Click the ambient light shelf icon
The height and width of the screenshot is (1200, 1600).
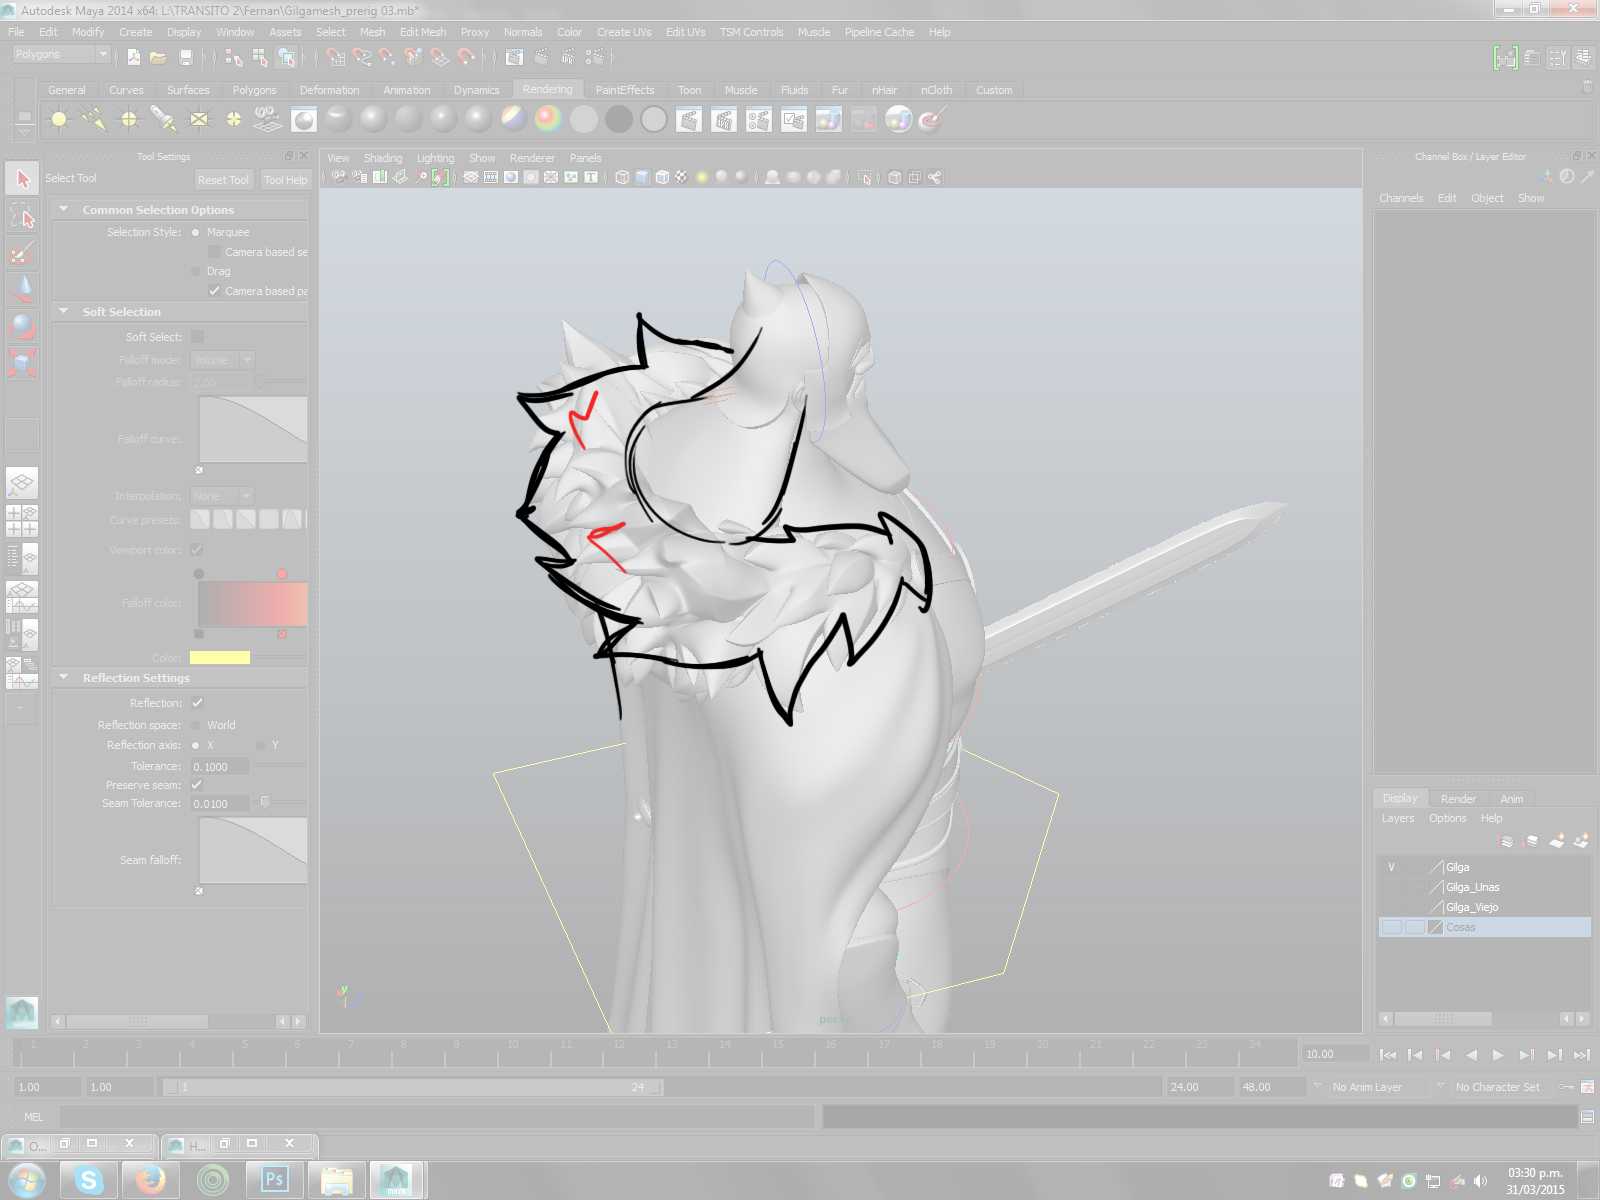(59, 120)
